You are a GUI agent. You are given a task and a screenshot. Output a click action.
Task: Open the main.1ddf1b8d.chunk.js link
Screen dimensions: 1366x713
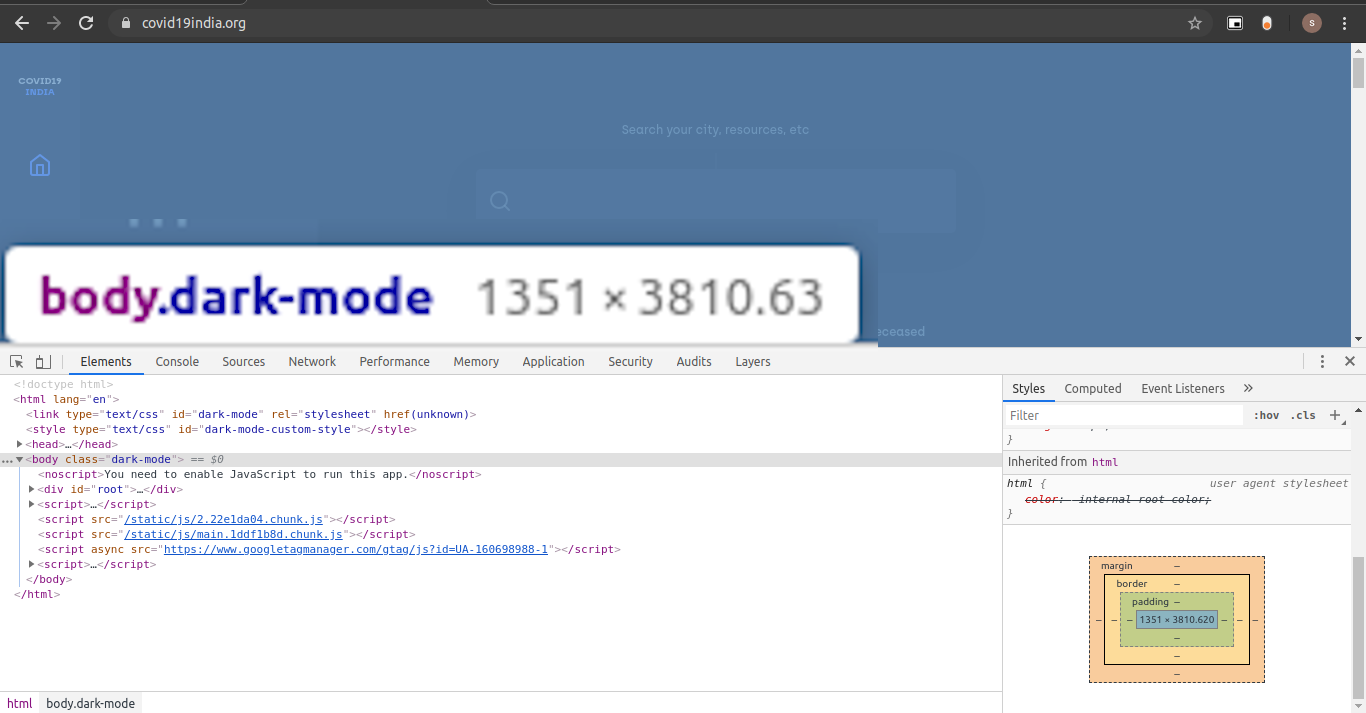(x=233, y=534)
